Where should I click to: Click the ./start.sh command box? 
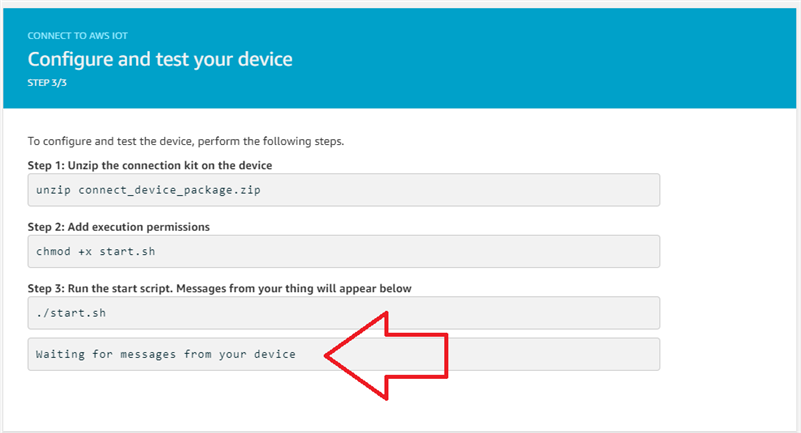pos(343,313)
